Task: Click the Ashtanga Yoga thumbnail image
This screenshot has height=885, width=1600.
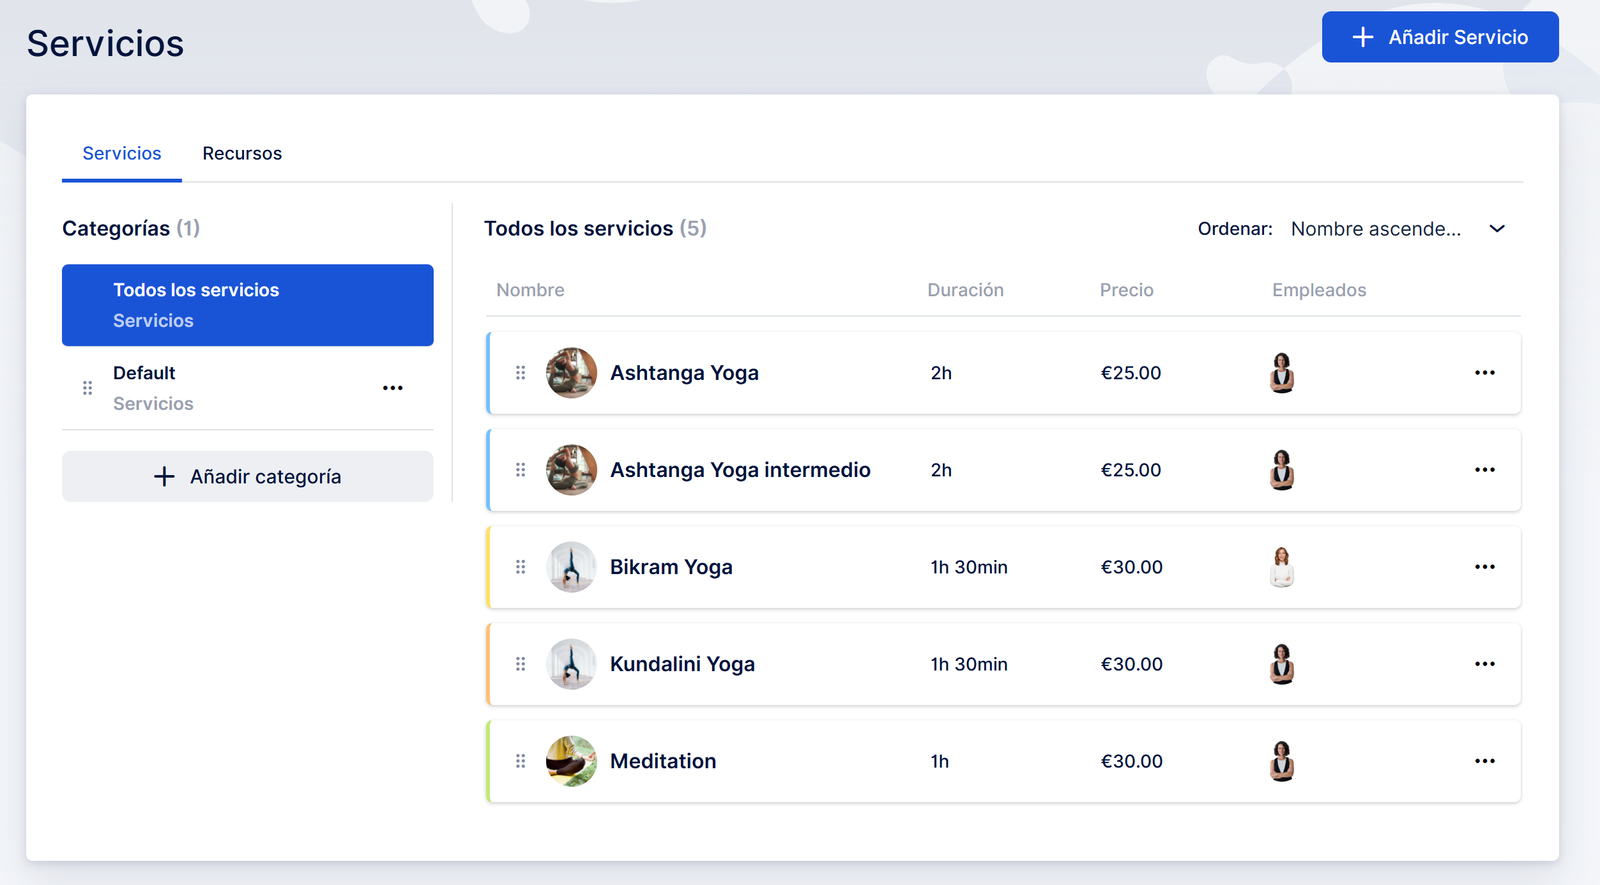Action: pos(571,373)
